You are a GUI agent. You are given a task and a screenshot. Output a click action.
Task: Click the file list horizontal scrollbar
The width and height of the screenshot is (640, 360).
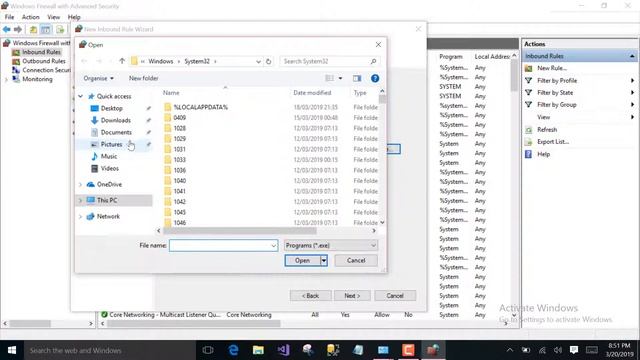(240, 231)
